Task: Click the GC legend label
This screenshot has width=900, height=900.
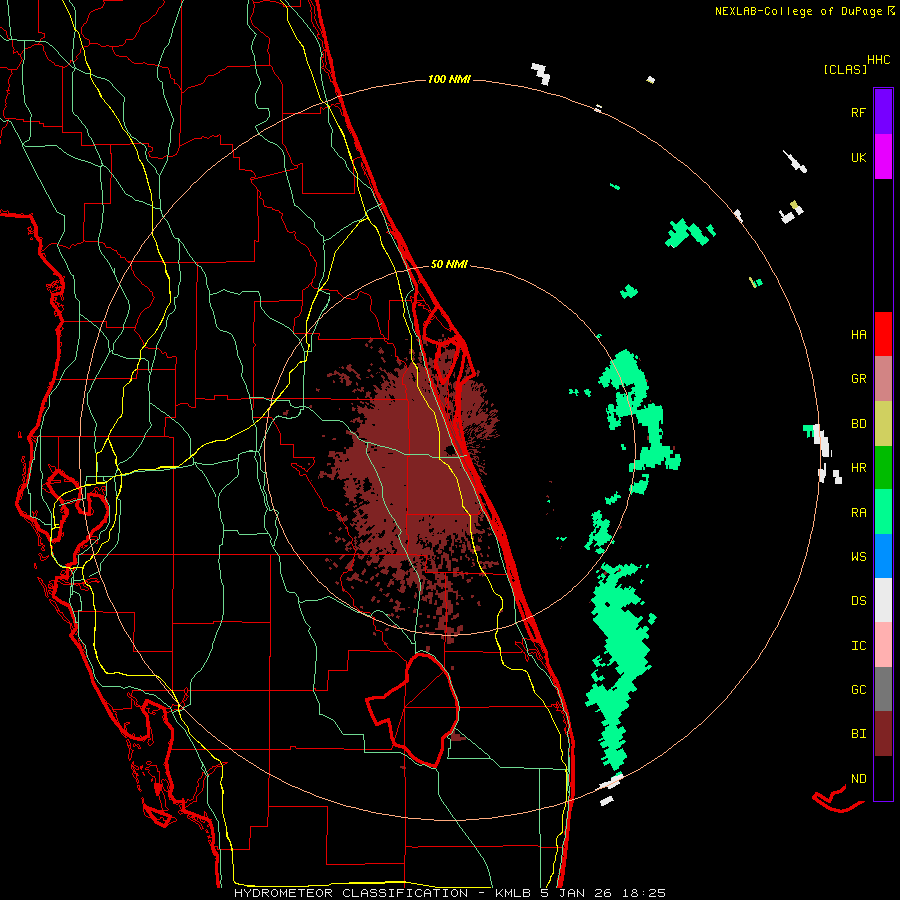Action: 858,690
